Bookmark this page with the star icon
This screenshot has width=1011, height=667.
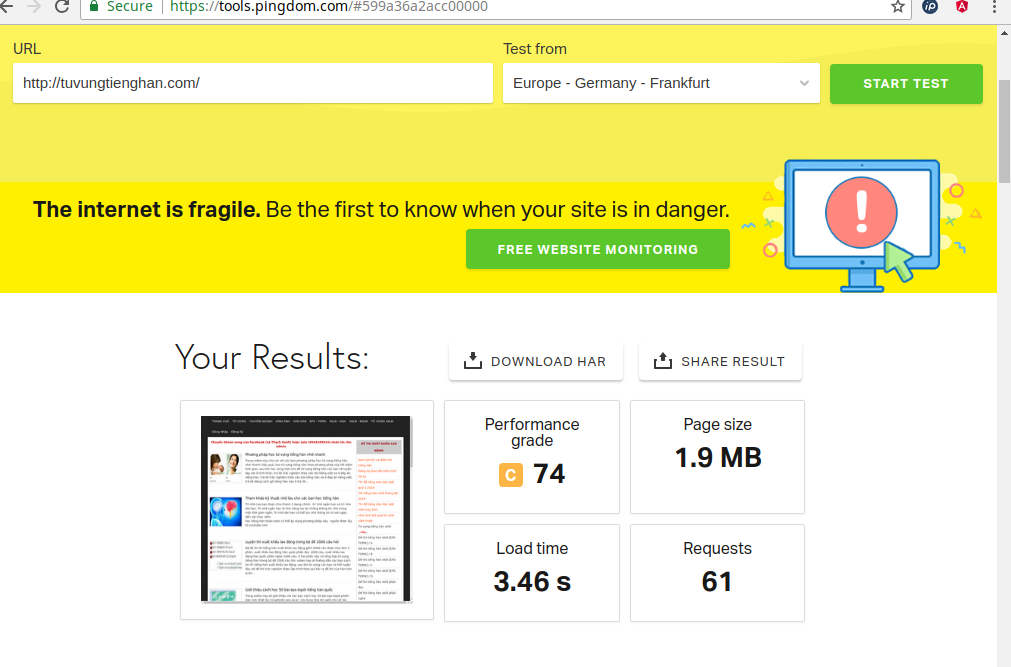(x=898, y=6)
